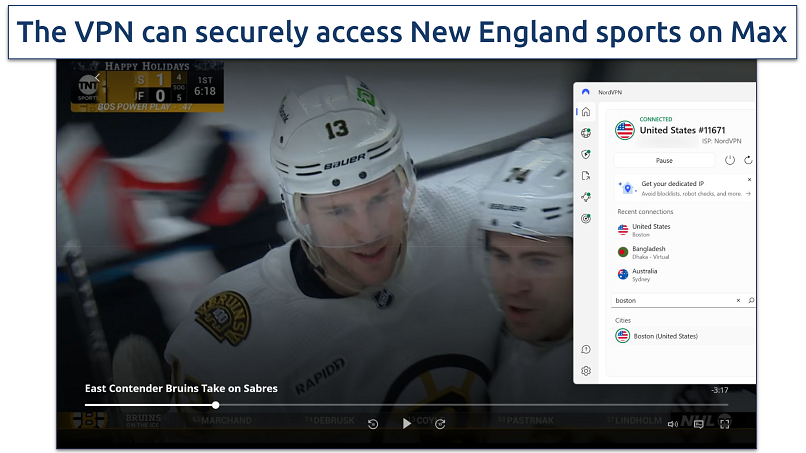The image size is (806, 453).
Task: Click the search magnifier icon
Action: (751, 300)
